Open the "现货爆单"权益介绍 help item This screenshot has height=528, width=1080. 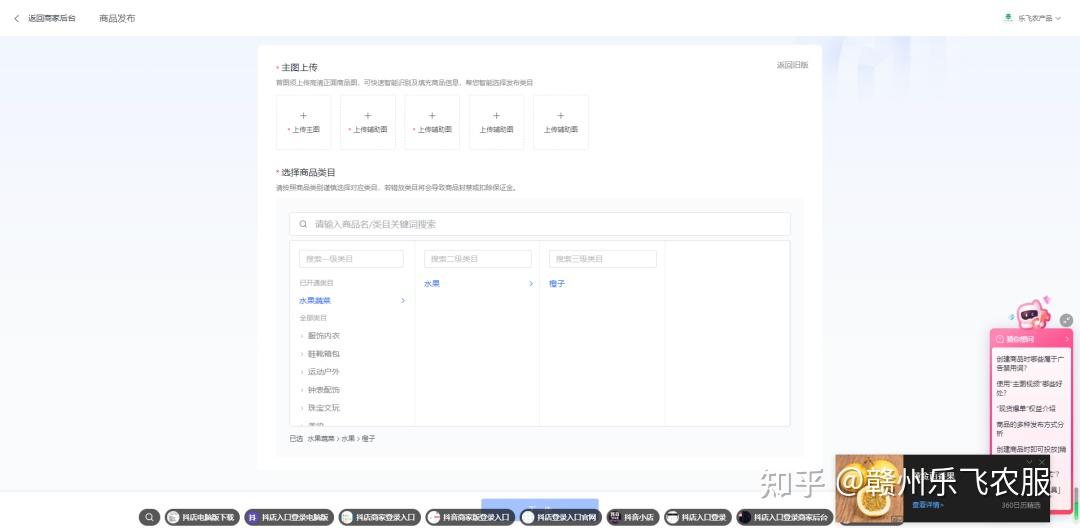[1026, 408]
